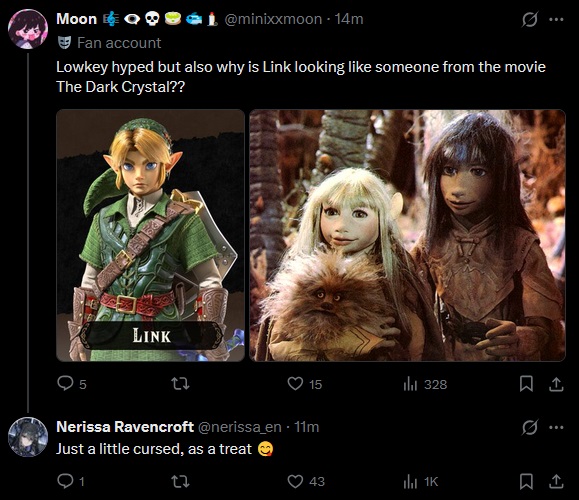Open Grok icon on Nerissa's reply

(x=530, y=427)
